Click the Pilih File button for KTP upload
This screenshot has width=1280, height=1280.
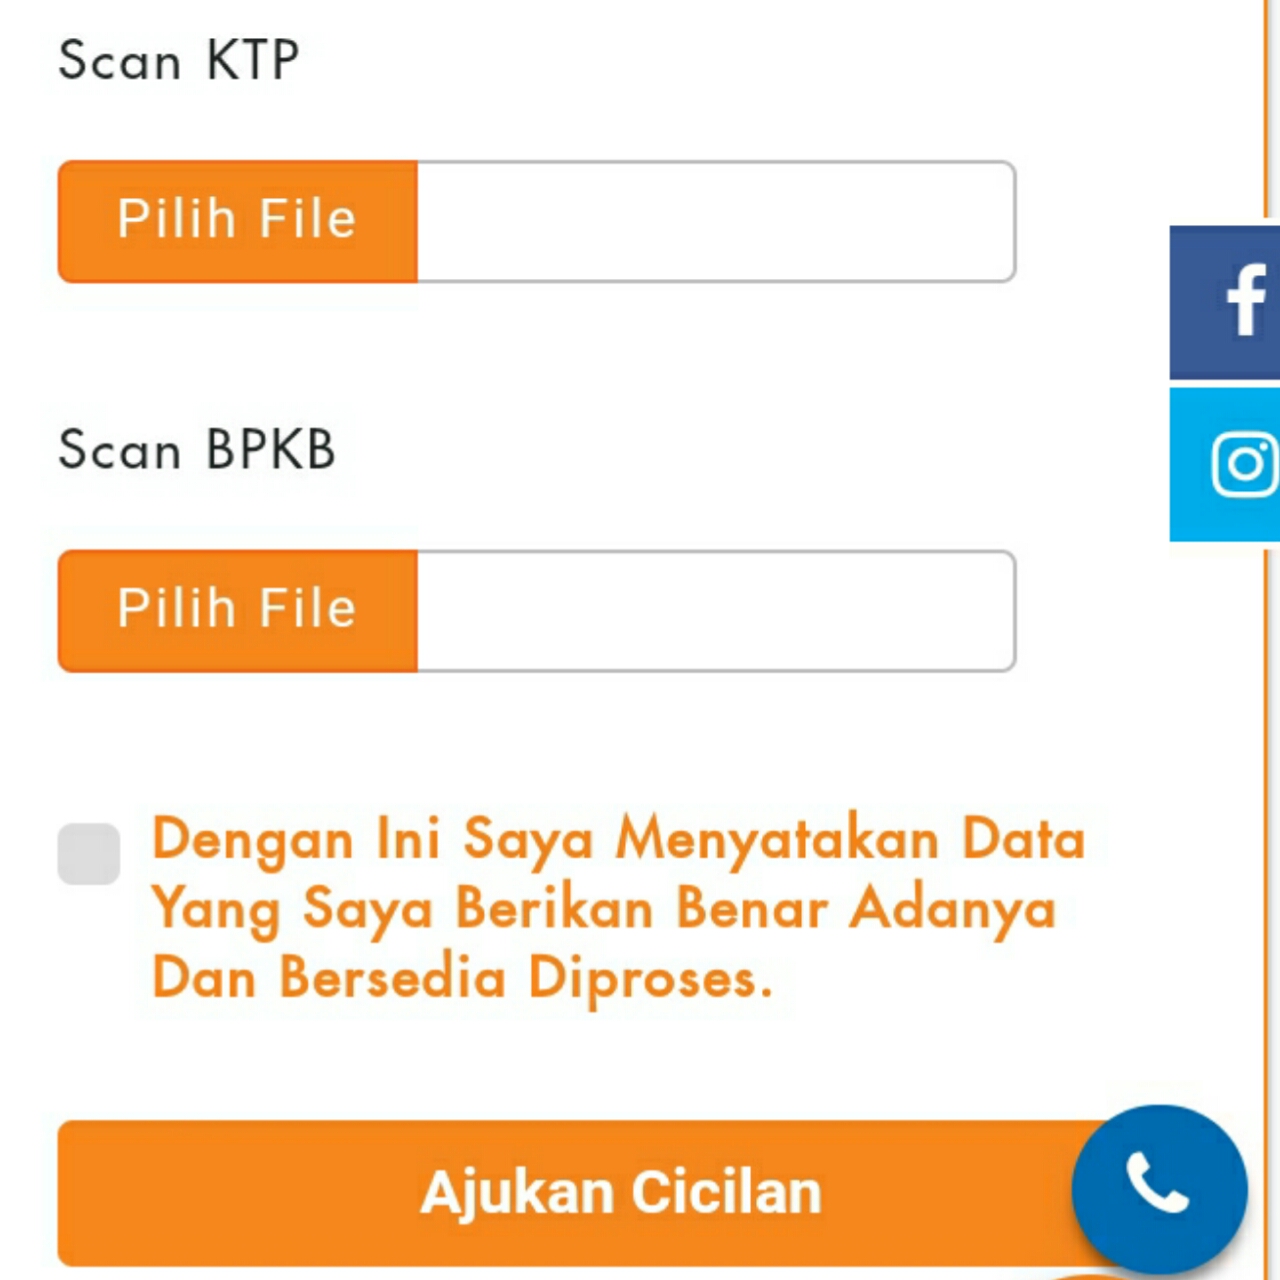(x=236, y=220)
